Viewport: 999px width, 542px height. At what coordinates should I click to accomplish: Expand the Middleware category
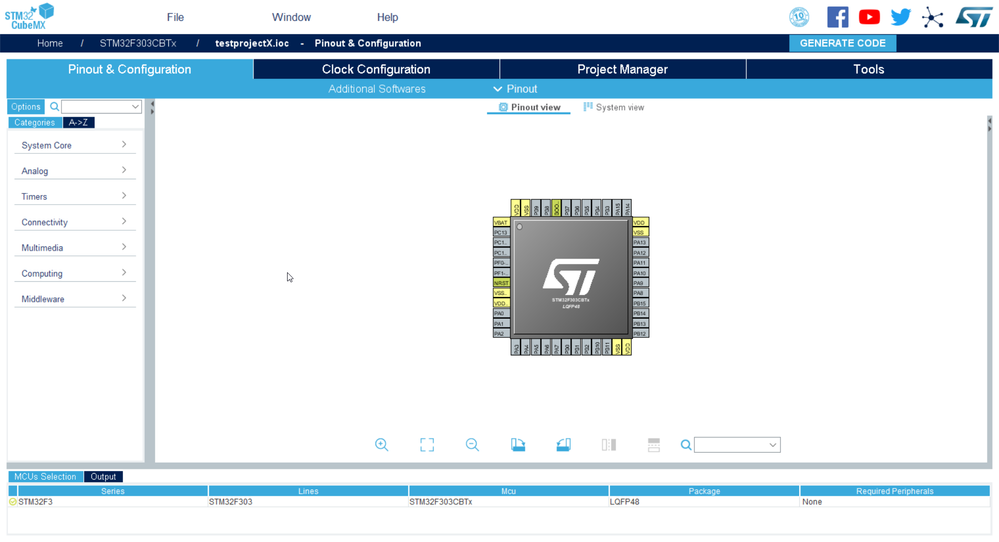coord(74,299)
